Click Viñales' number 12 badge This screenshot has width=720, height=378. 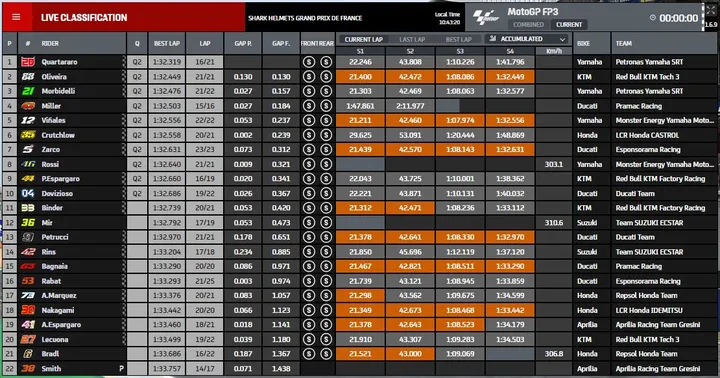click(x=28, y=120)
